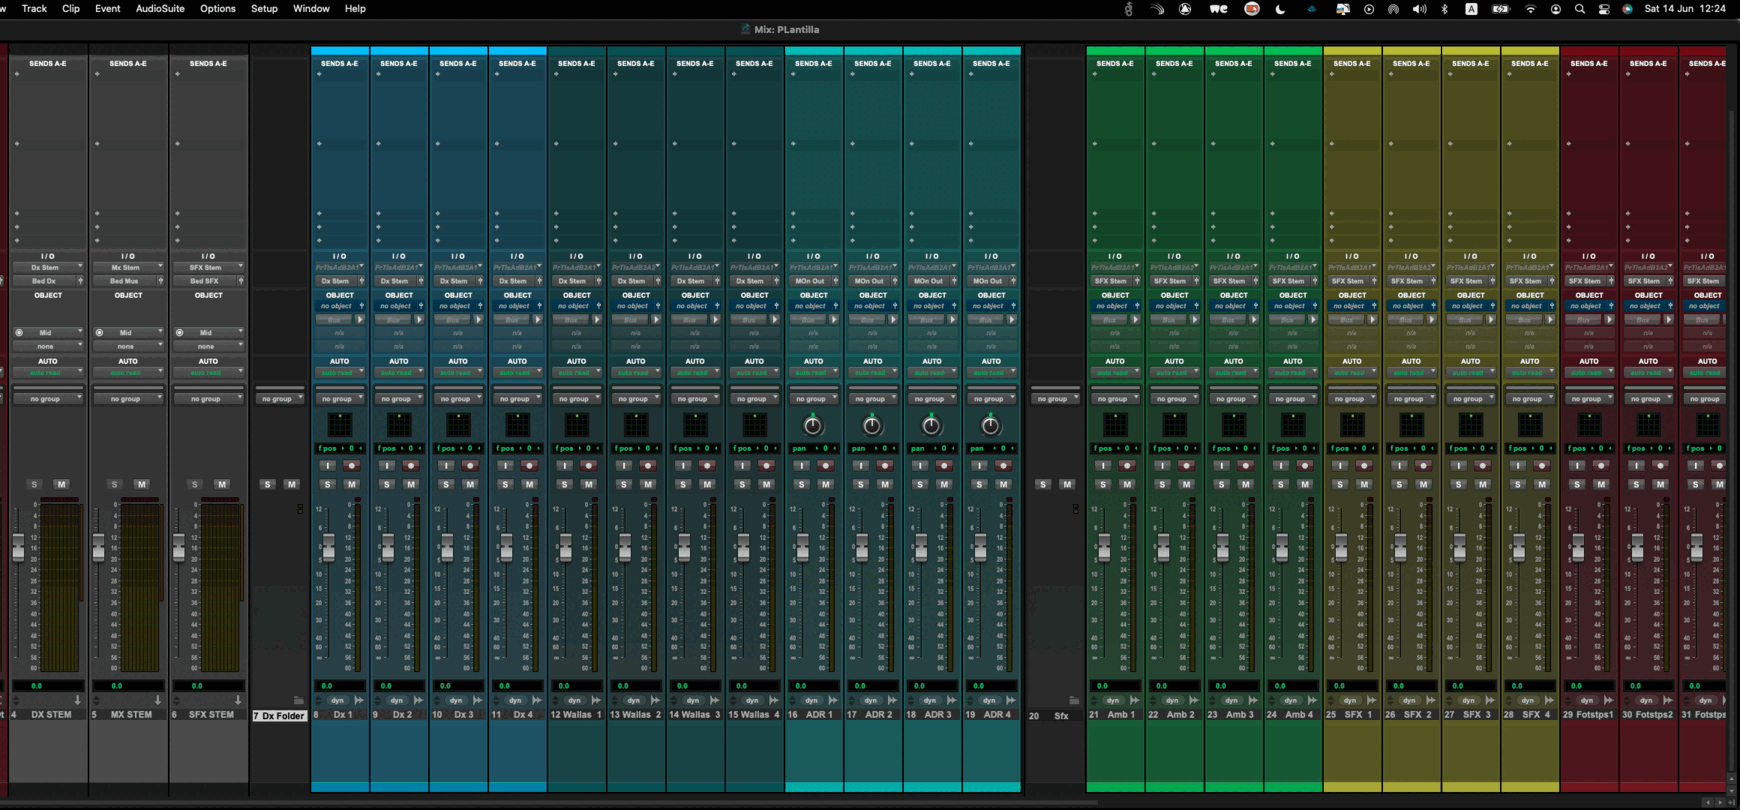Open the none dropdown on SFX STEM
The width and height of the screenshot is (1740, 810).
[x=208, y=346]
